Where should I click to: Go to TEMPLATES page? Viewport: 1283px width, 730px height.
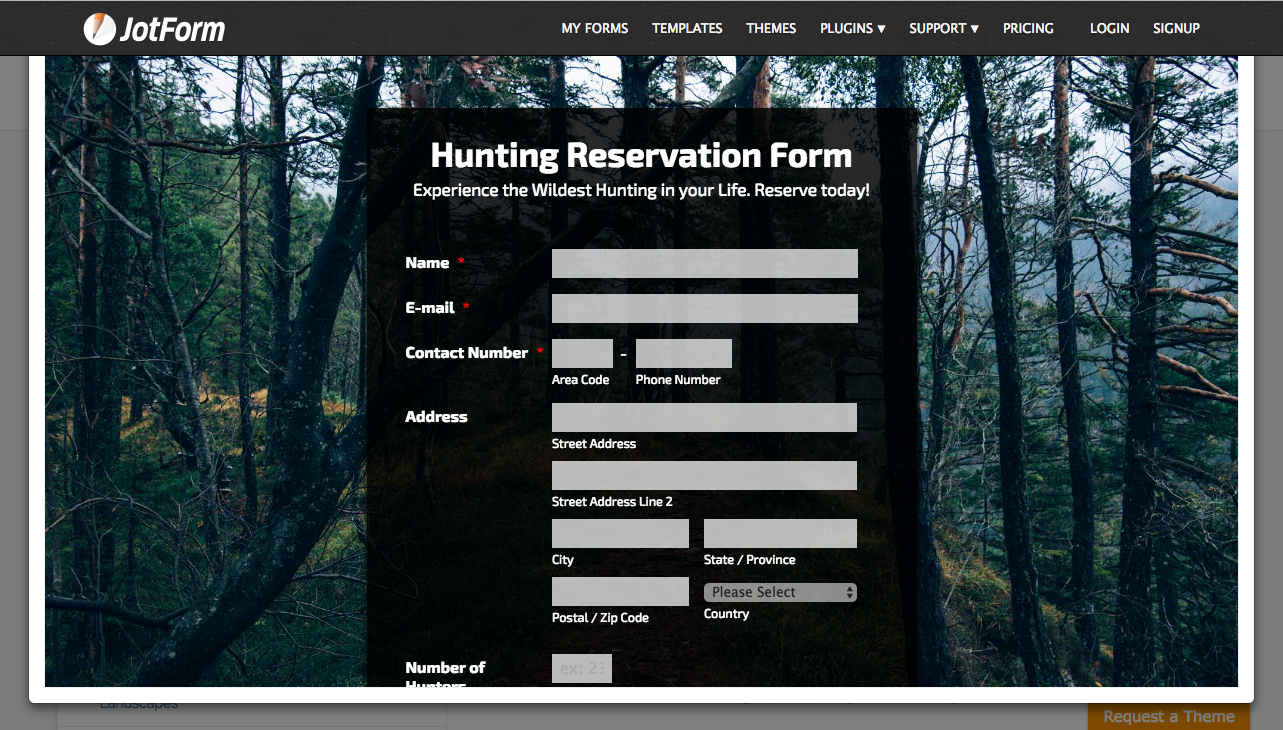[687, 28]
